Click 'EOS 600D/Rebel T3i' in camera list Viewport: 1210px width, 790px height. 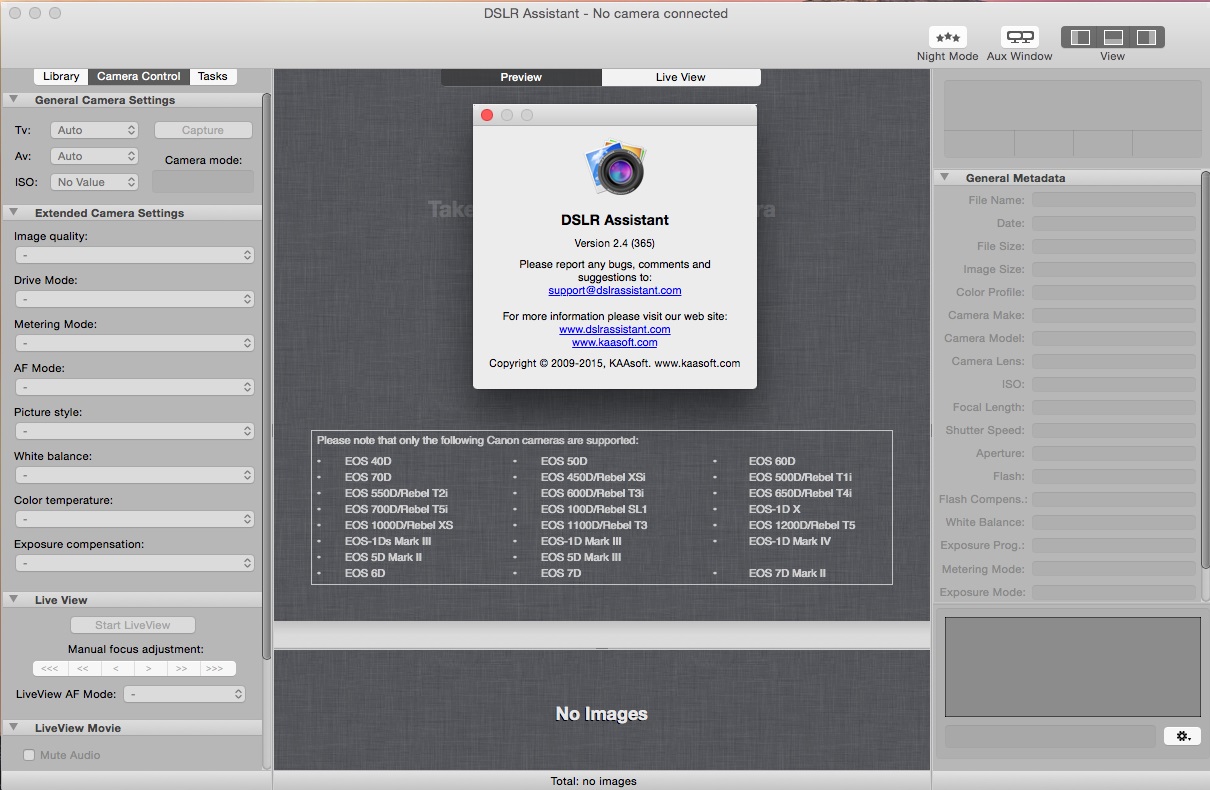click(592, 493)
